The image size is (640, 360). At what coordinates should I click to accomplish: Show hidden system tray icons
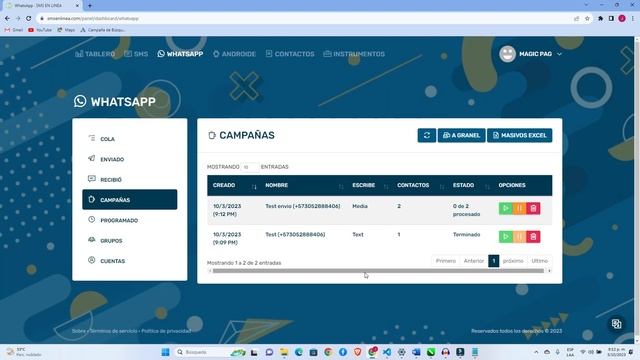pyautogui.click(x=536, y=352)
